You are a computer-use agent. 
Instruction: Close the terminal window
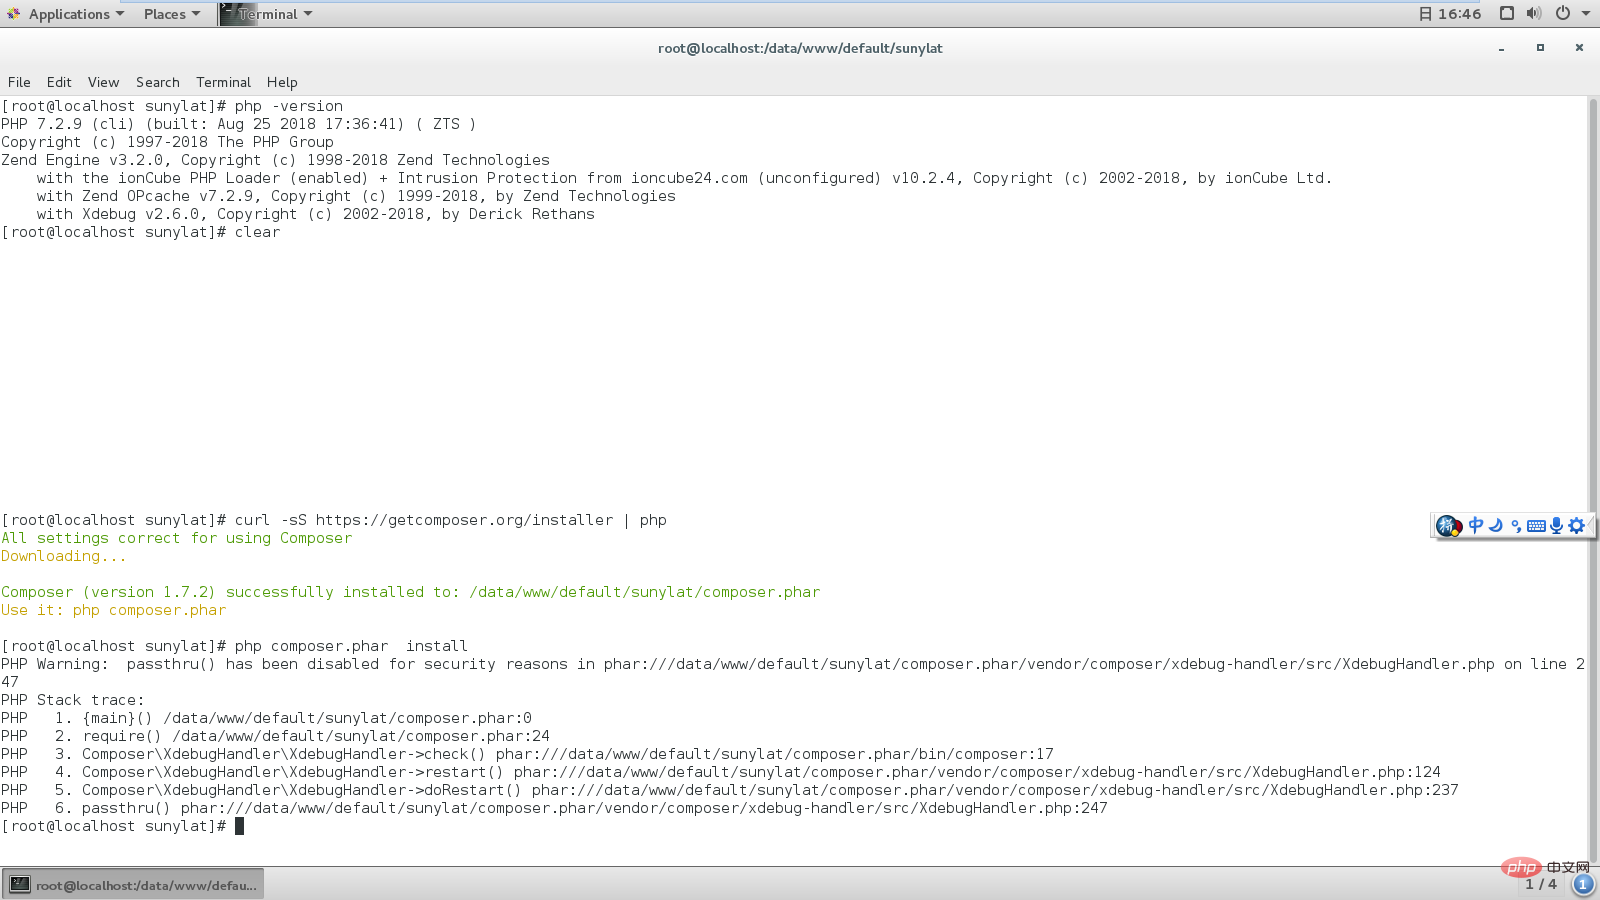[x=1579, y=48]
